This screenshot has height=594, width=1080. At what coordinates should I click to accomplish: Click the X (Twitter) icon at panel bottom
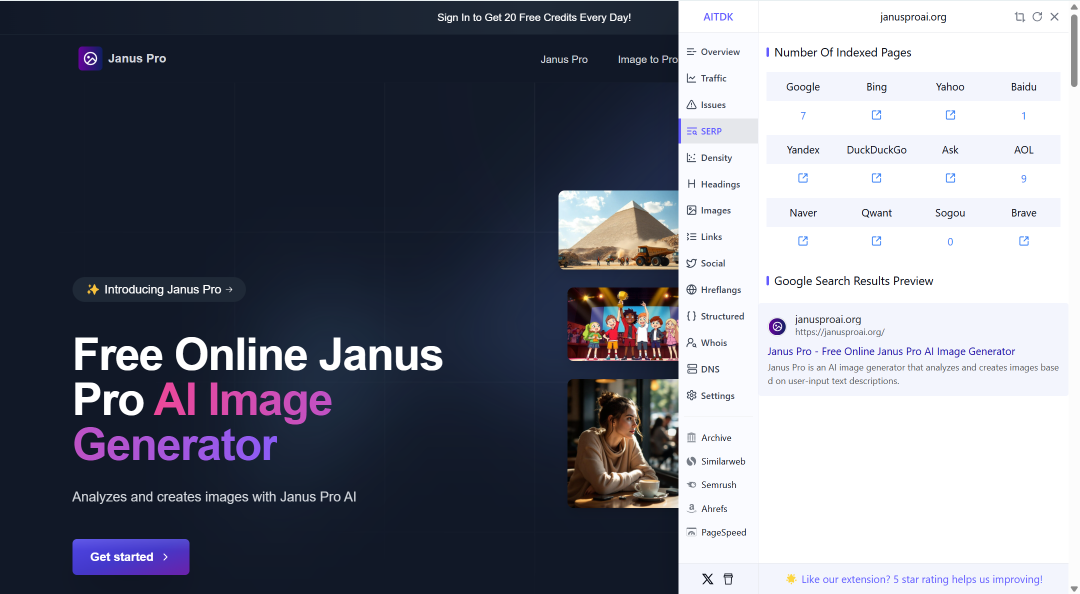click(707, 579)
